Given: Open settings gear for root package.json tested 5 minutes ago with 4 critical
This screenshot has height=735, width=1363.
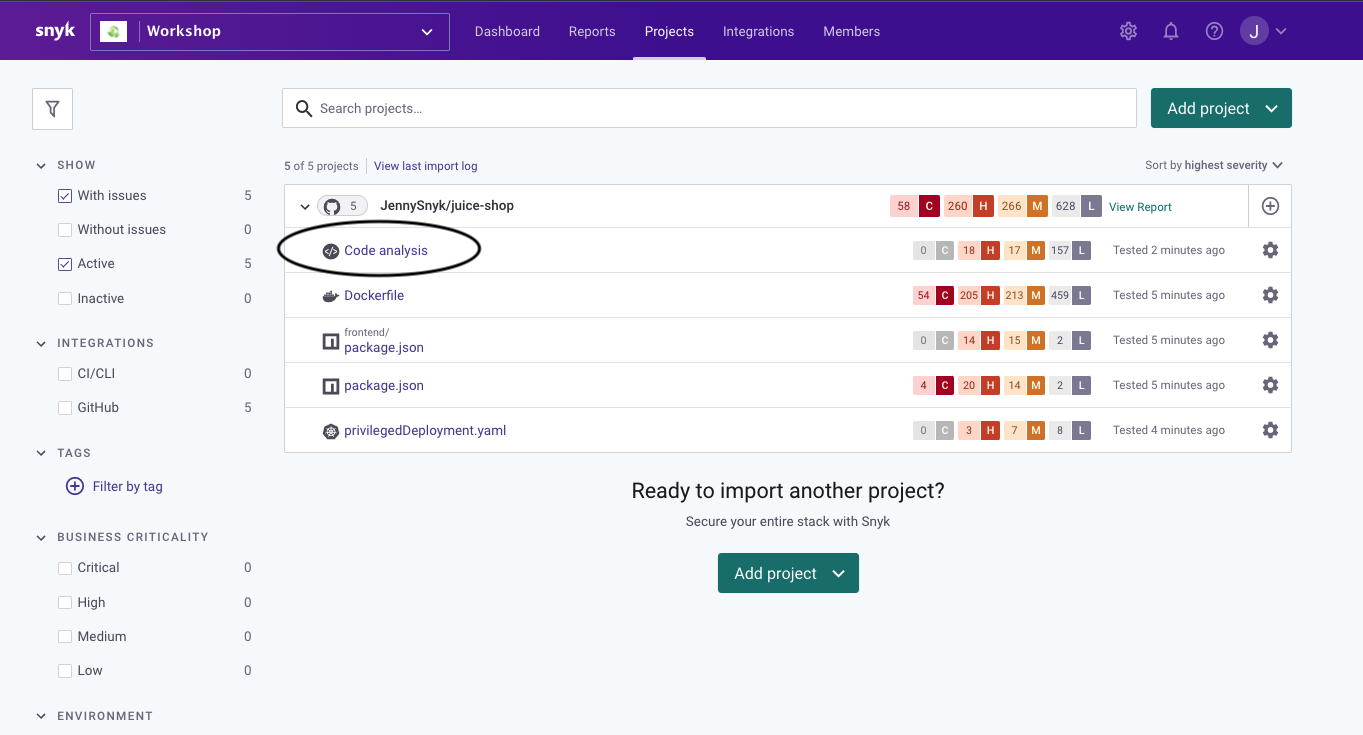Looking at the screenshot, I should 1270,385.
